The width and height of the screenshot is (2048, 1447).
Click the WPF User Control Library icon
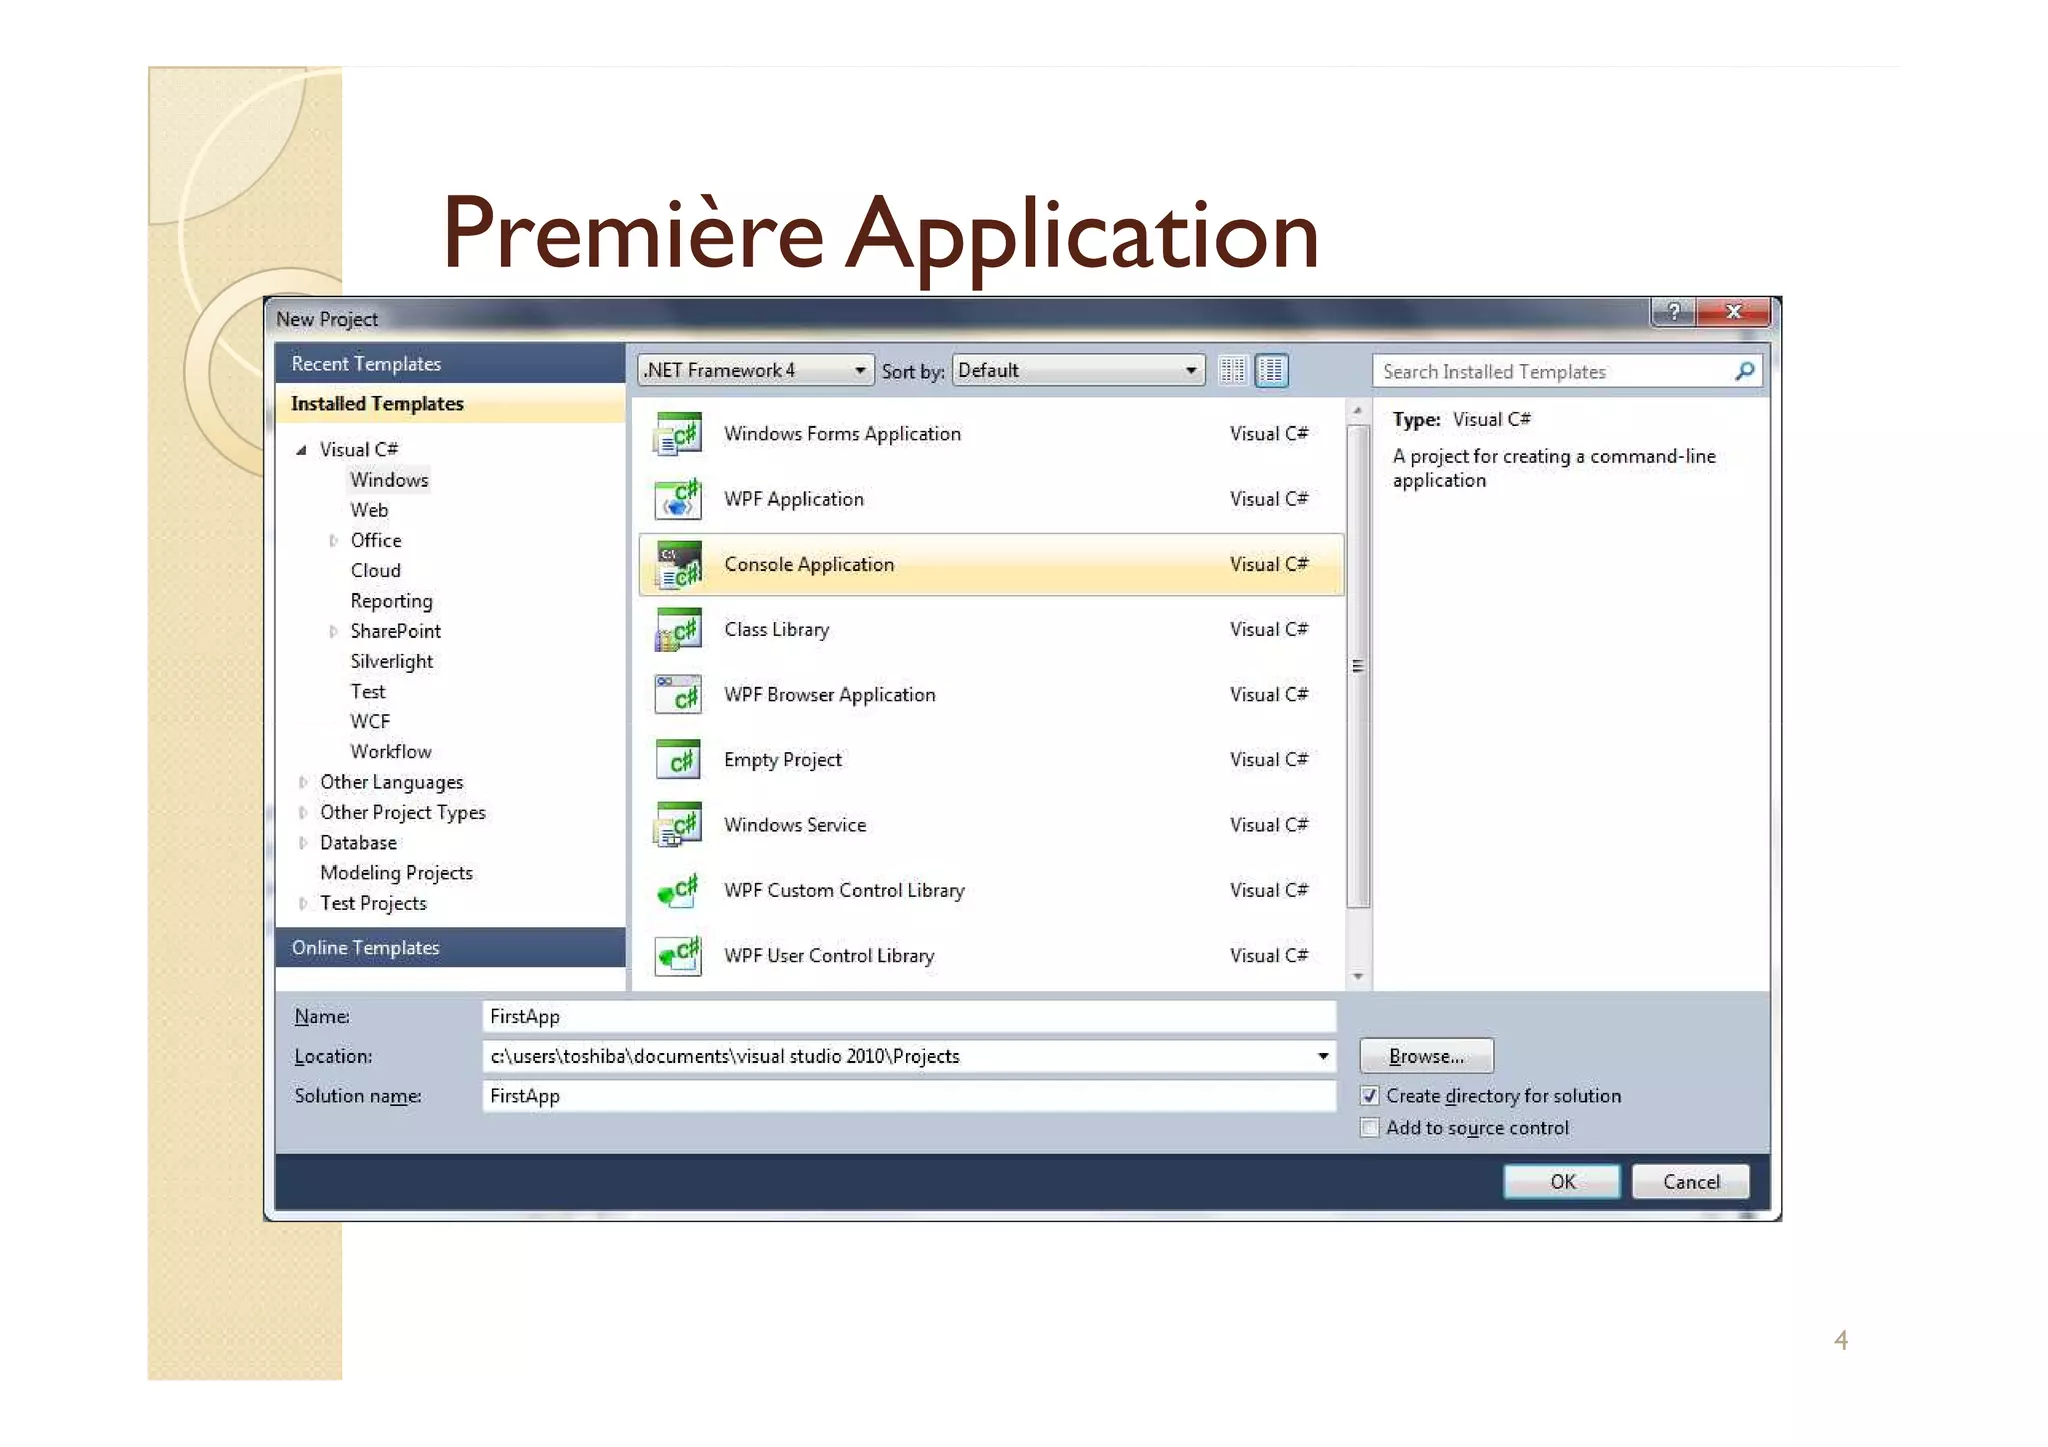pyautogui.click(x=677, y=955)
